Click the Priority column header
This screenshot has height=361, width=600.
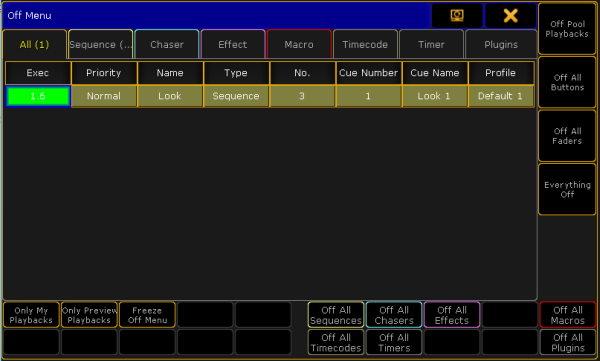tap(104, 73)
